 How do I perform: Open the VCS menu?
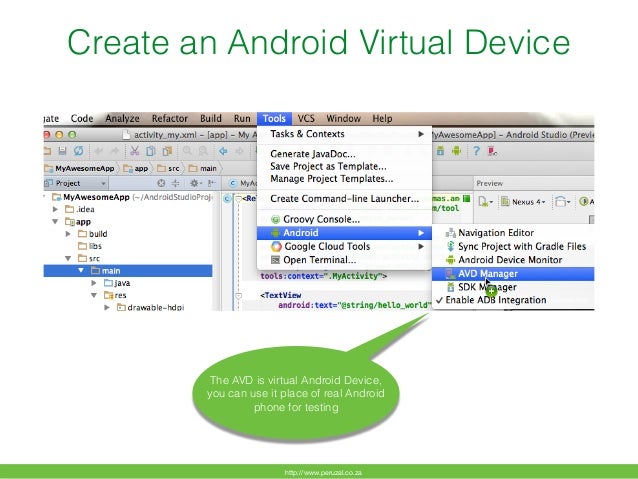tap(306, 118)
